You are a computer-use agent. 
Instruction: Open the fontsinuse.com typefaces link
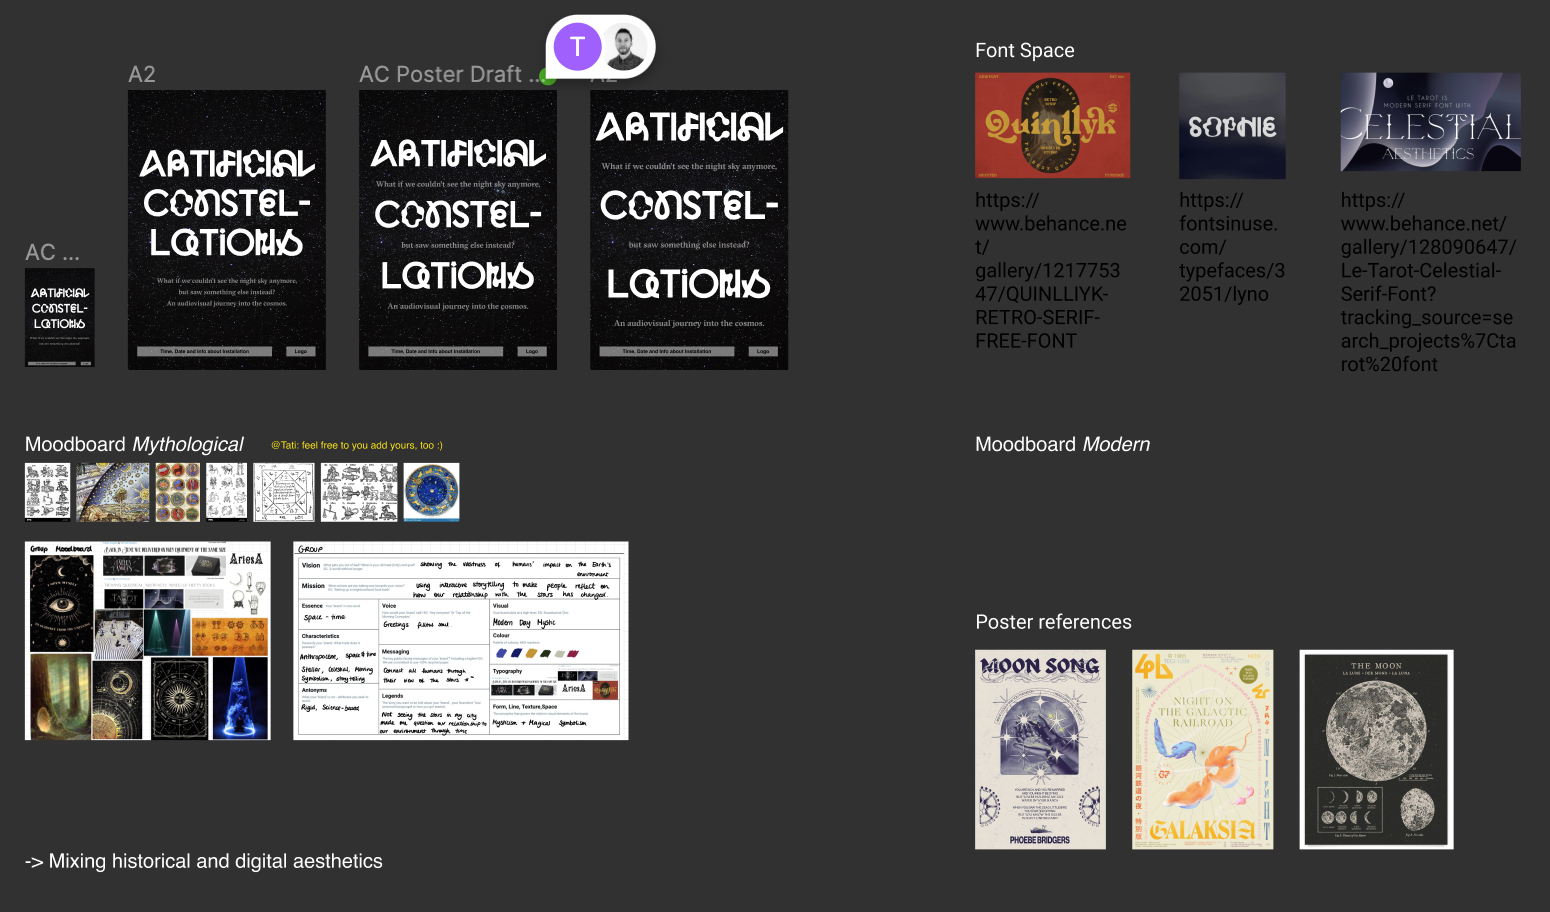coord(1232,247)
